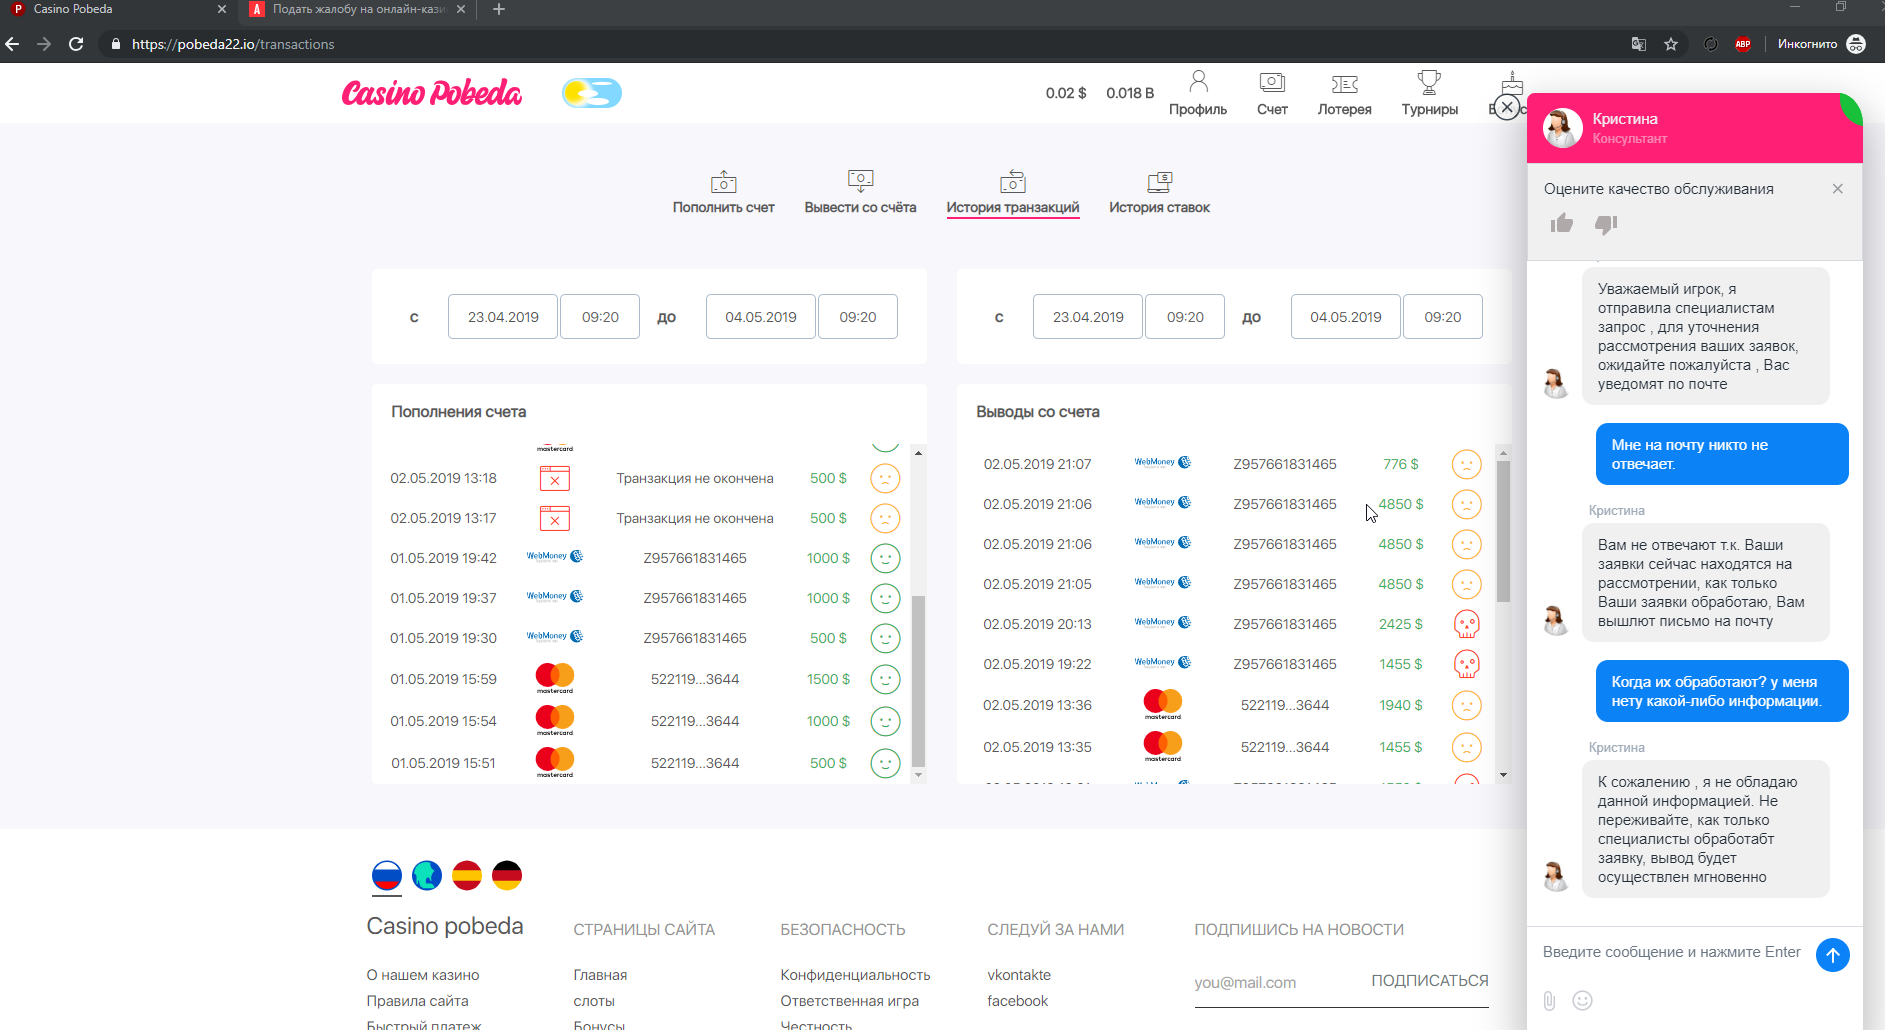The image size is (1885, 1030).
Task: Open withdrawals end date 04.05.2019 picker
Action: (1345, 317)
